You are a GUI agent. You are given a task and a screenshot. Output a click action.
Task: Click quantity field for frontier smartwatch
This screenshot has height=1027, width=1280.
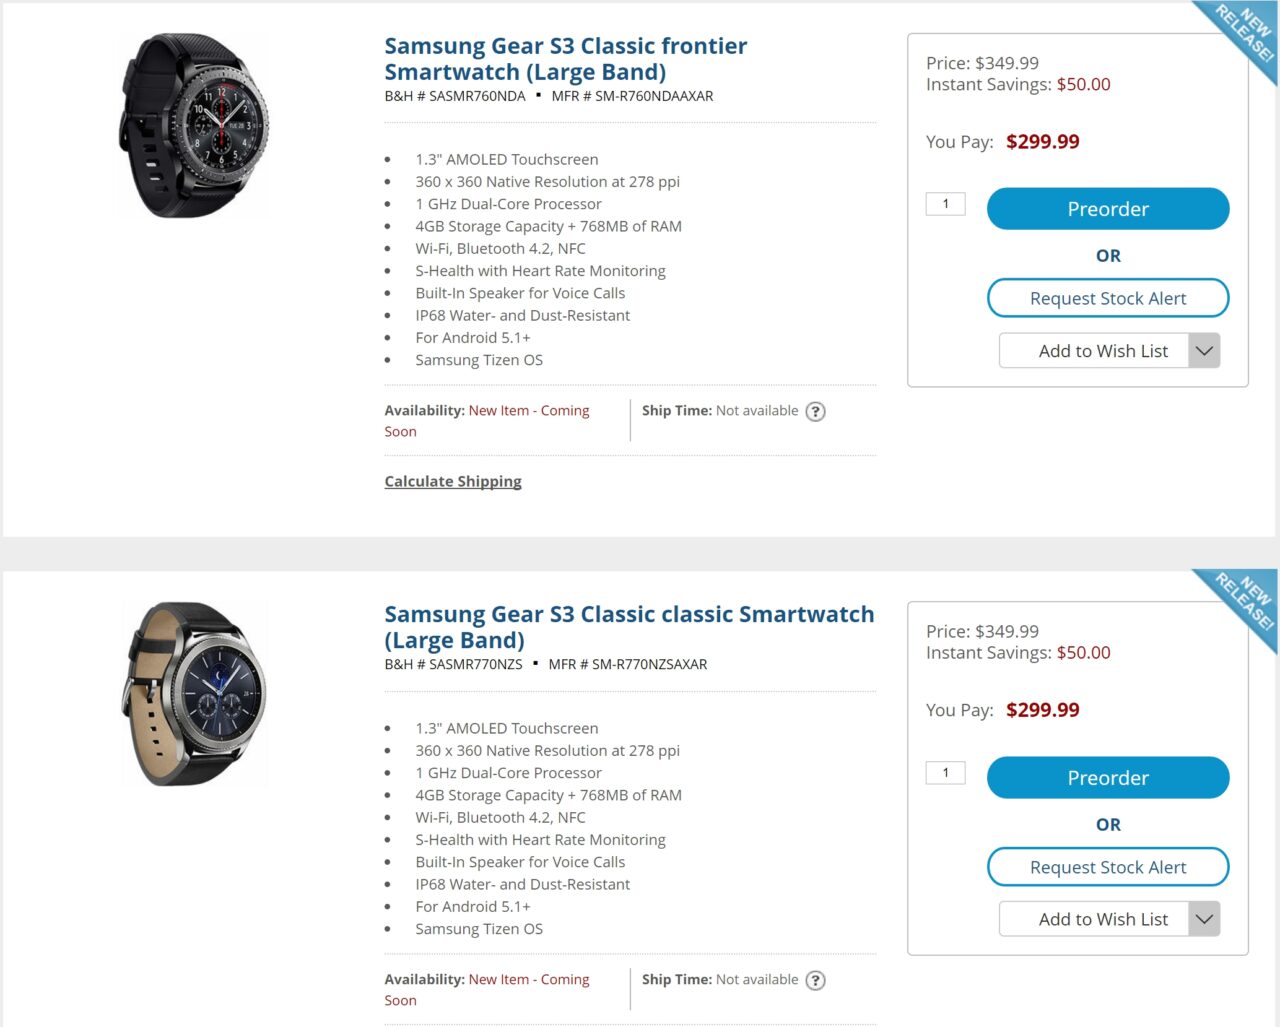pos(945,204)
